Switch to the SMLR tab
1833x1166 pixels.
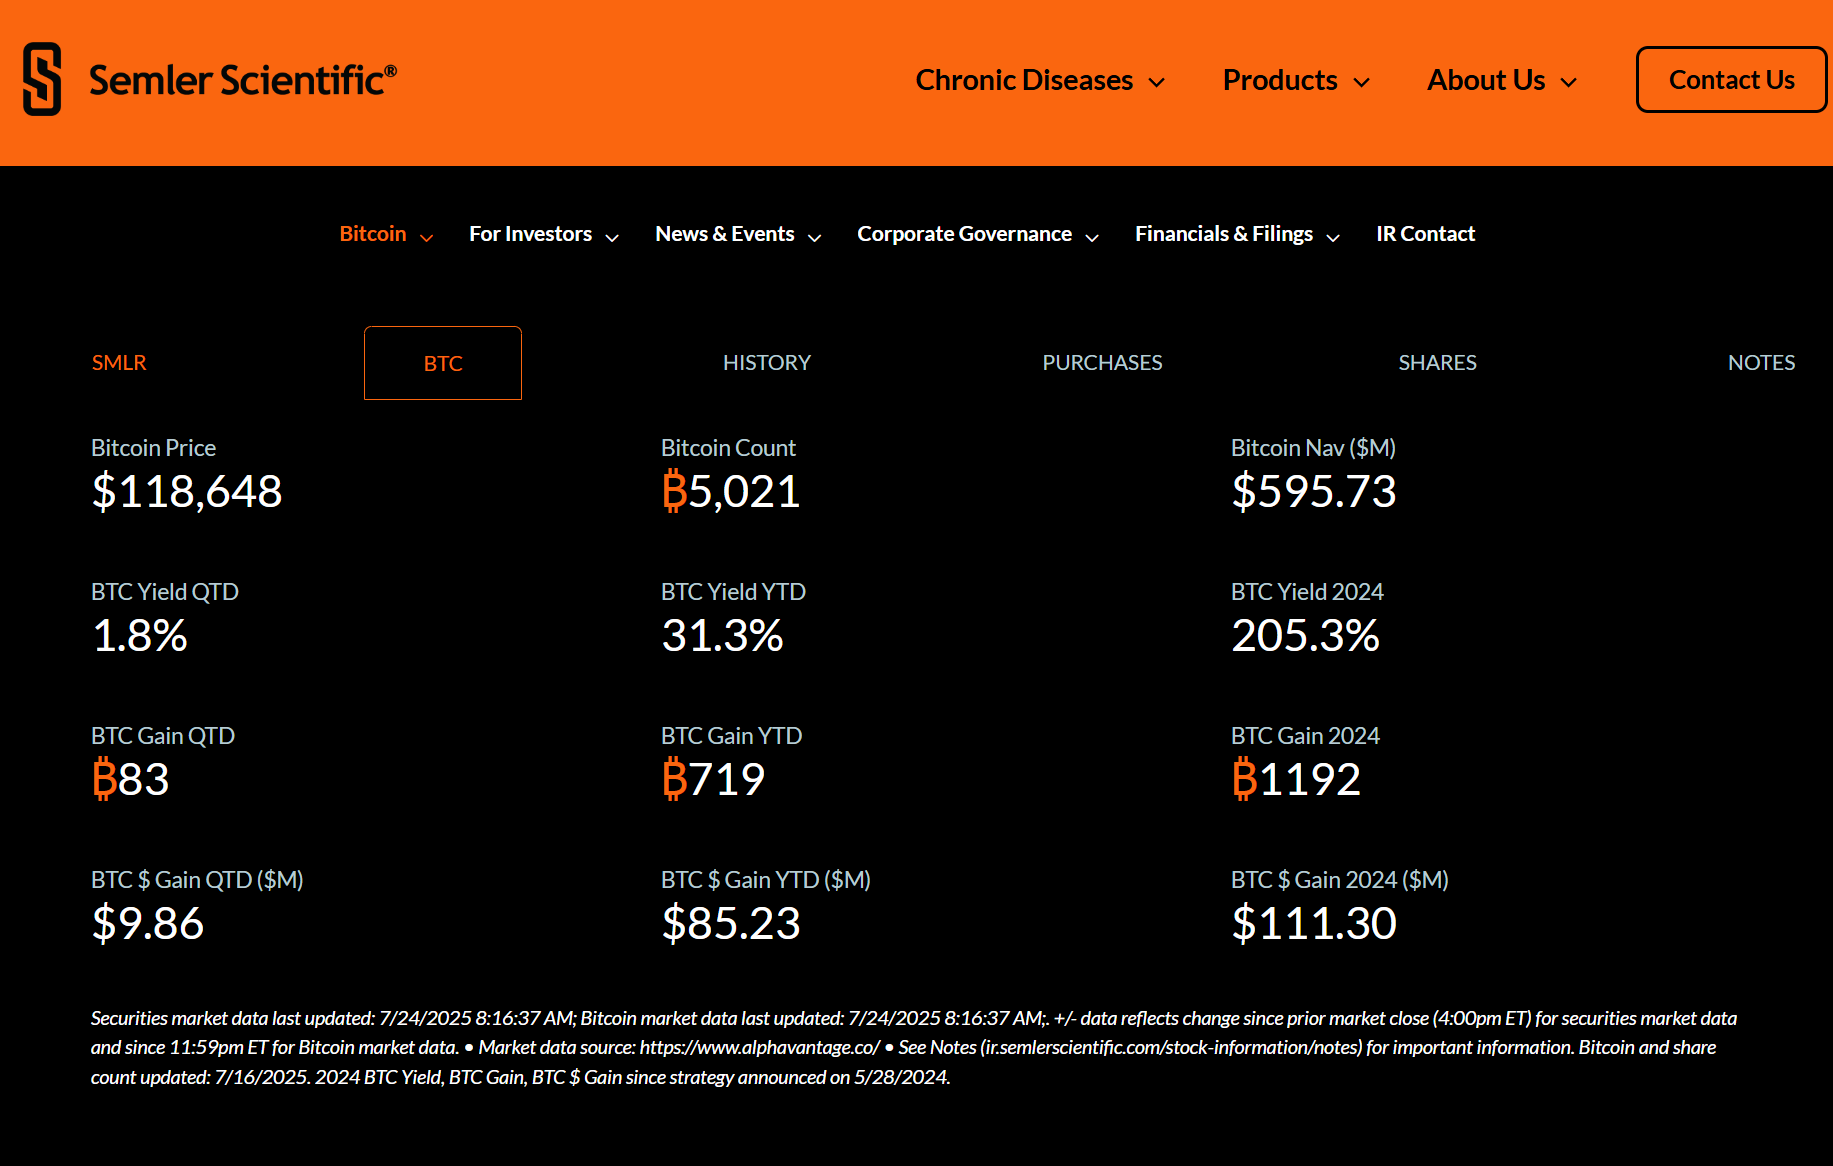tap(119, 363)
